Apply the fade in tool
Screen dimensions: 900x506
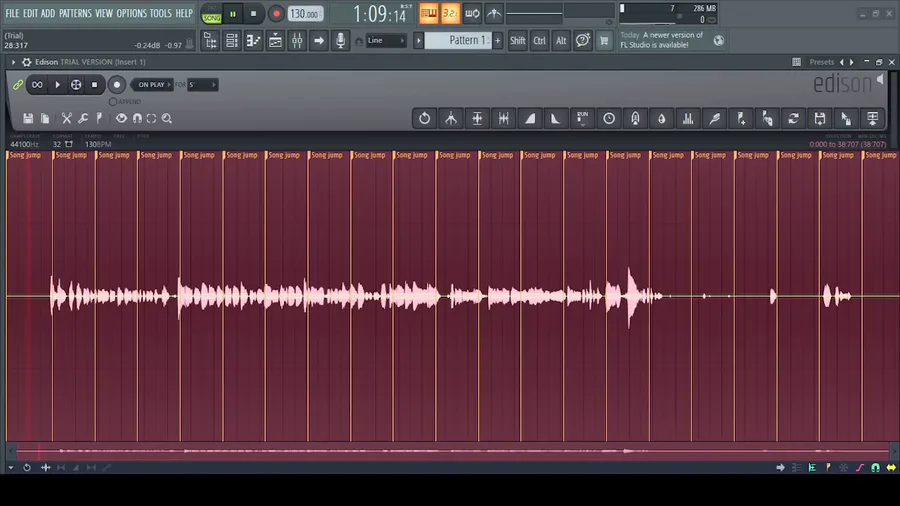pyautogui.click(x=530, y=118)
